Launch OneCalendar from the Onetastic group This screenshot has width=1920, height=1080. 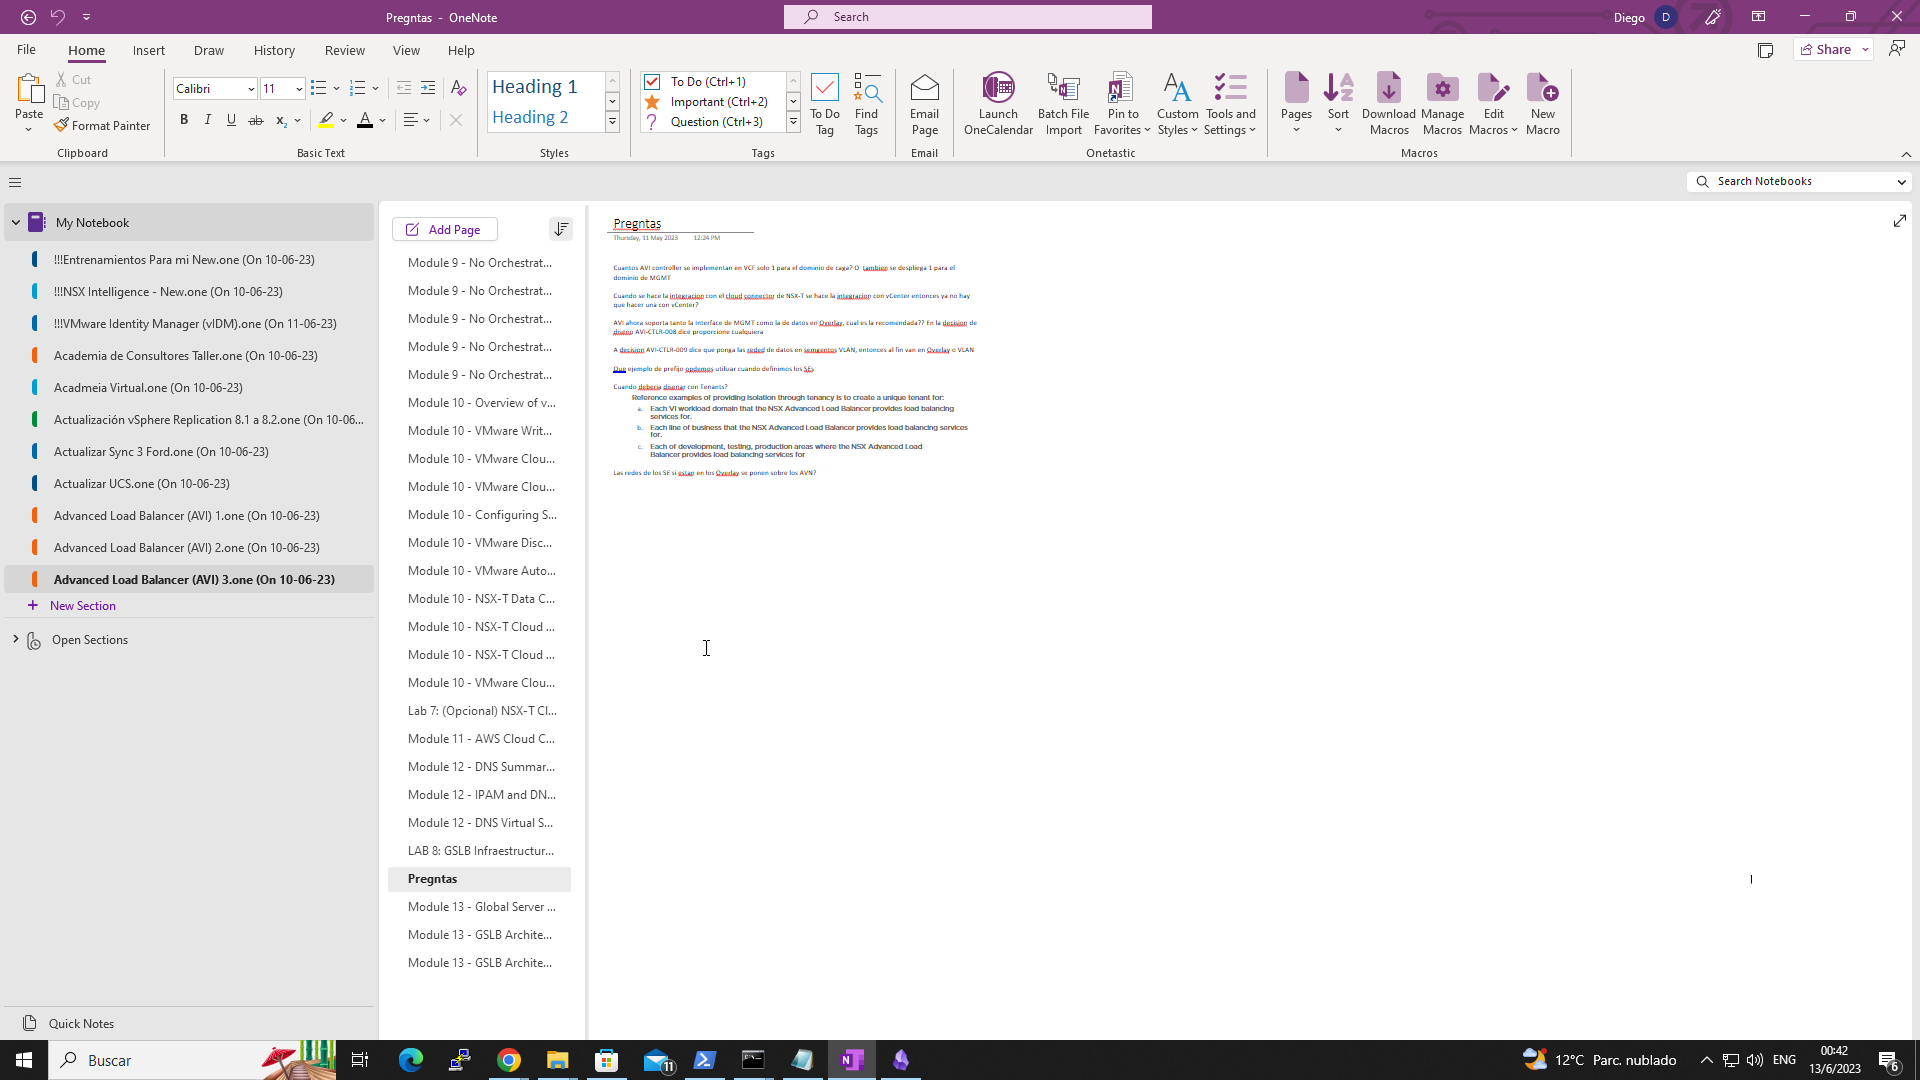(x=997, y=103)
